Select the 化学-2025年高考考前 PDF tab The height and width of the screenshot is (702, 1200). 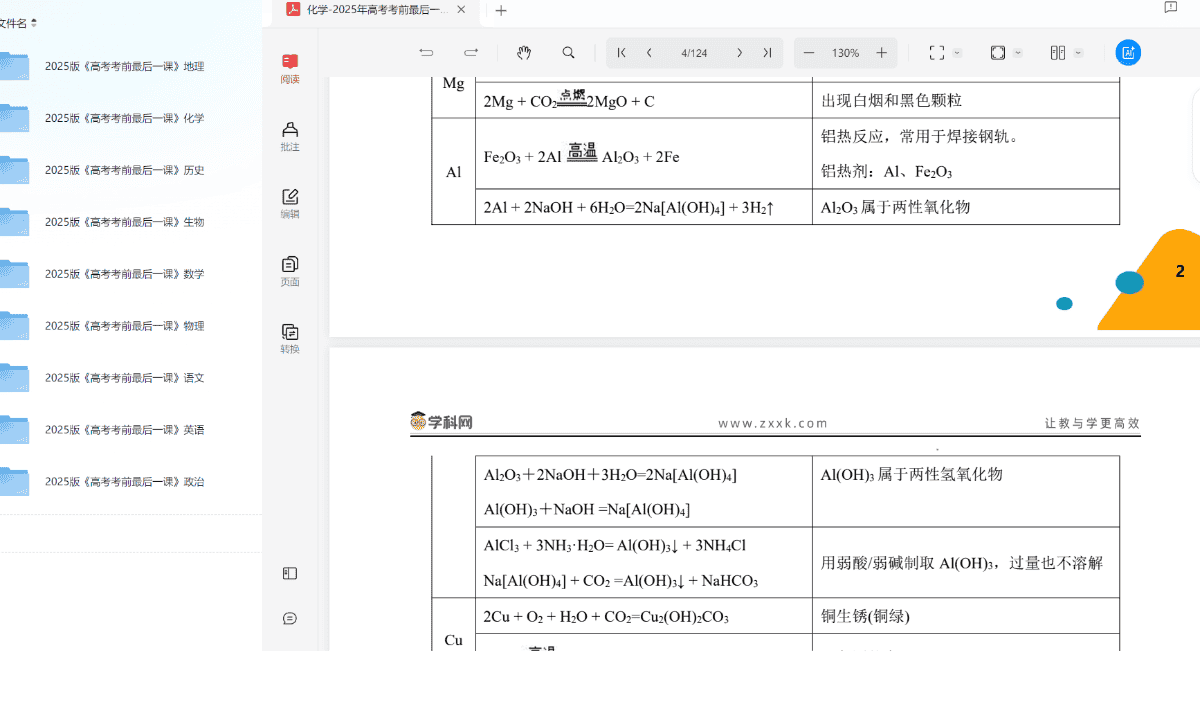click(x=370, y=10)
